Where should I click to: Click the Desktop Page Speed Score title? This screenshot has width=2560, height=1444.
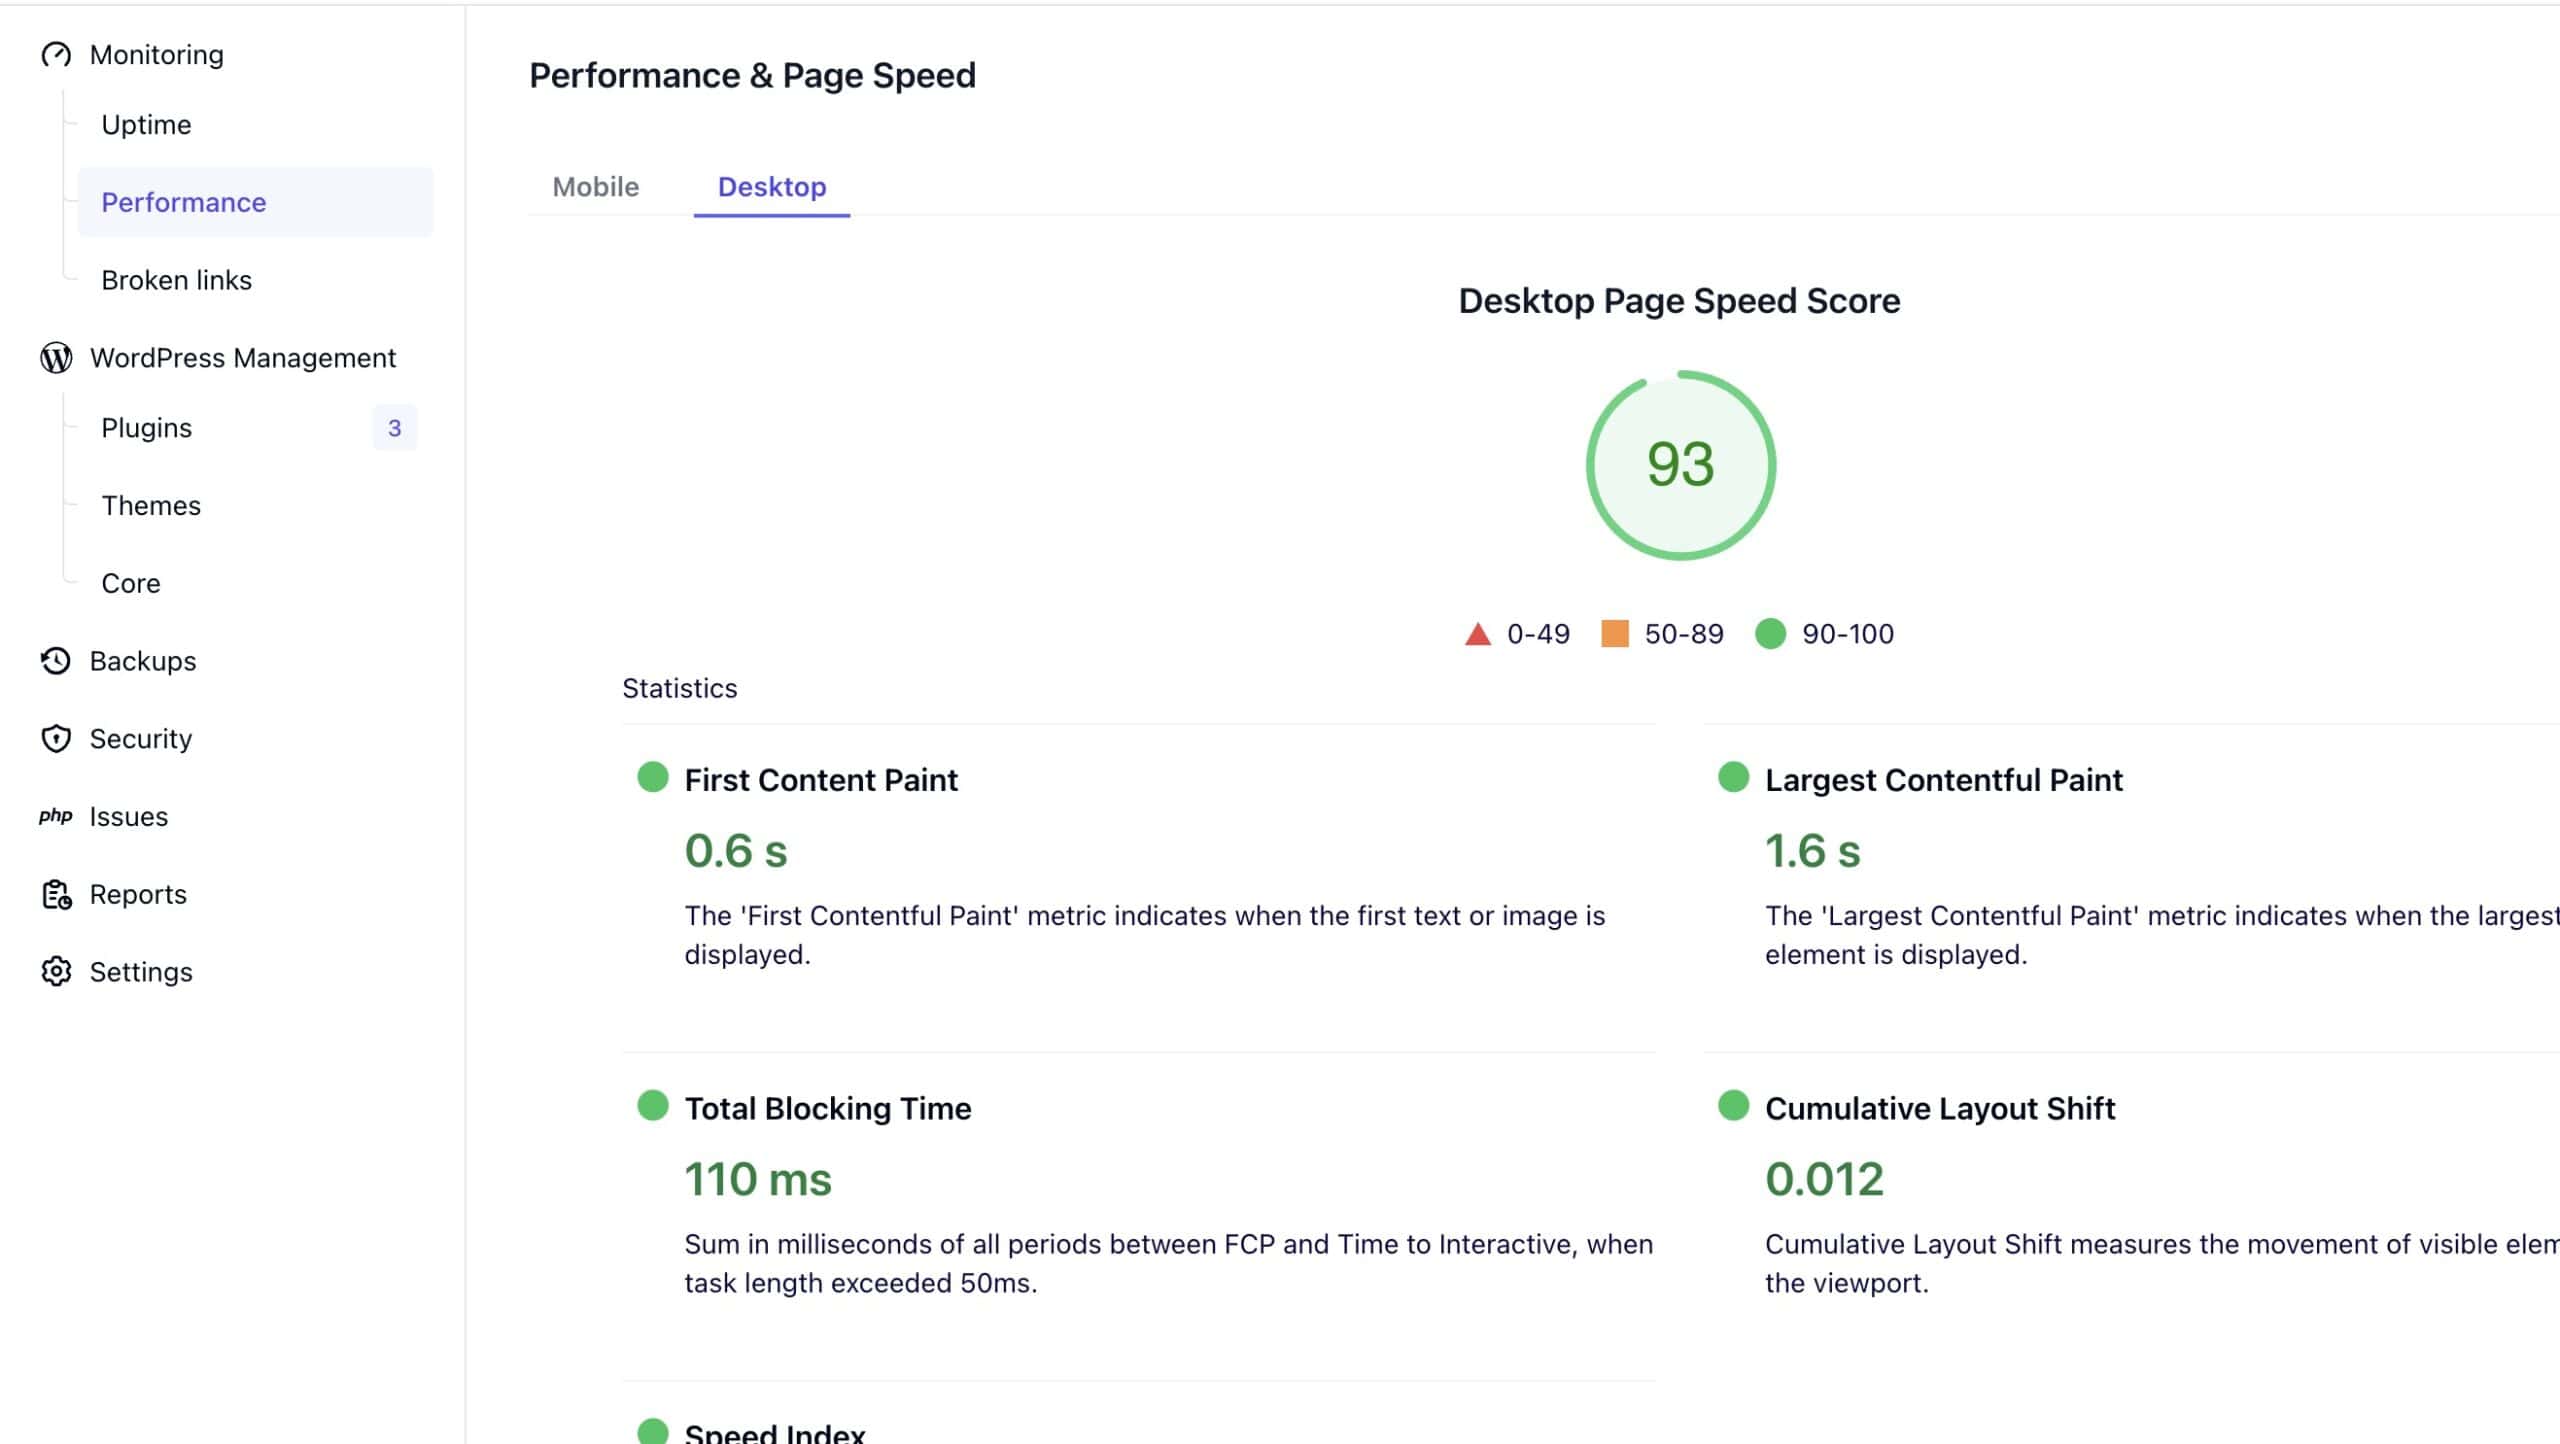pos(1679,301)
